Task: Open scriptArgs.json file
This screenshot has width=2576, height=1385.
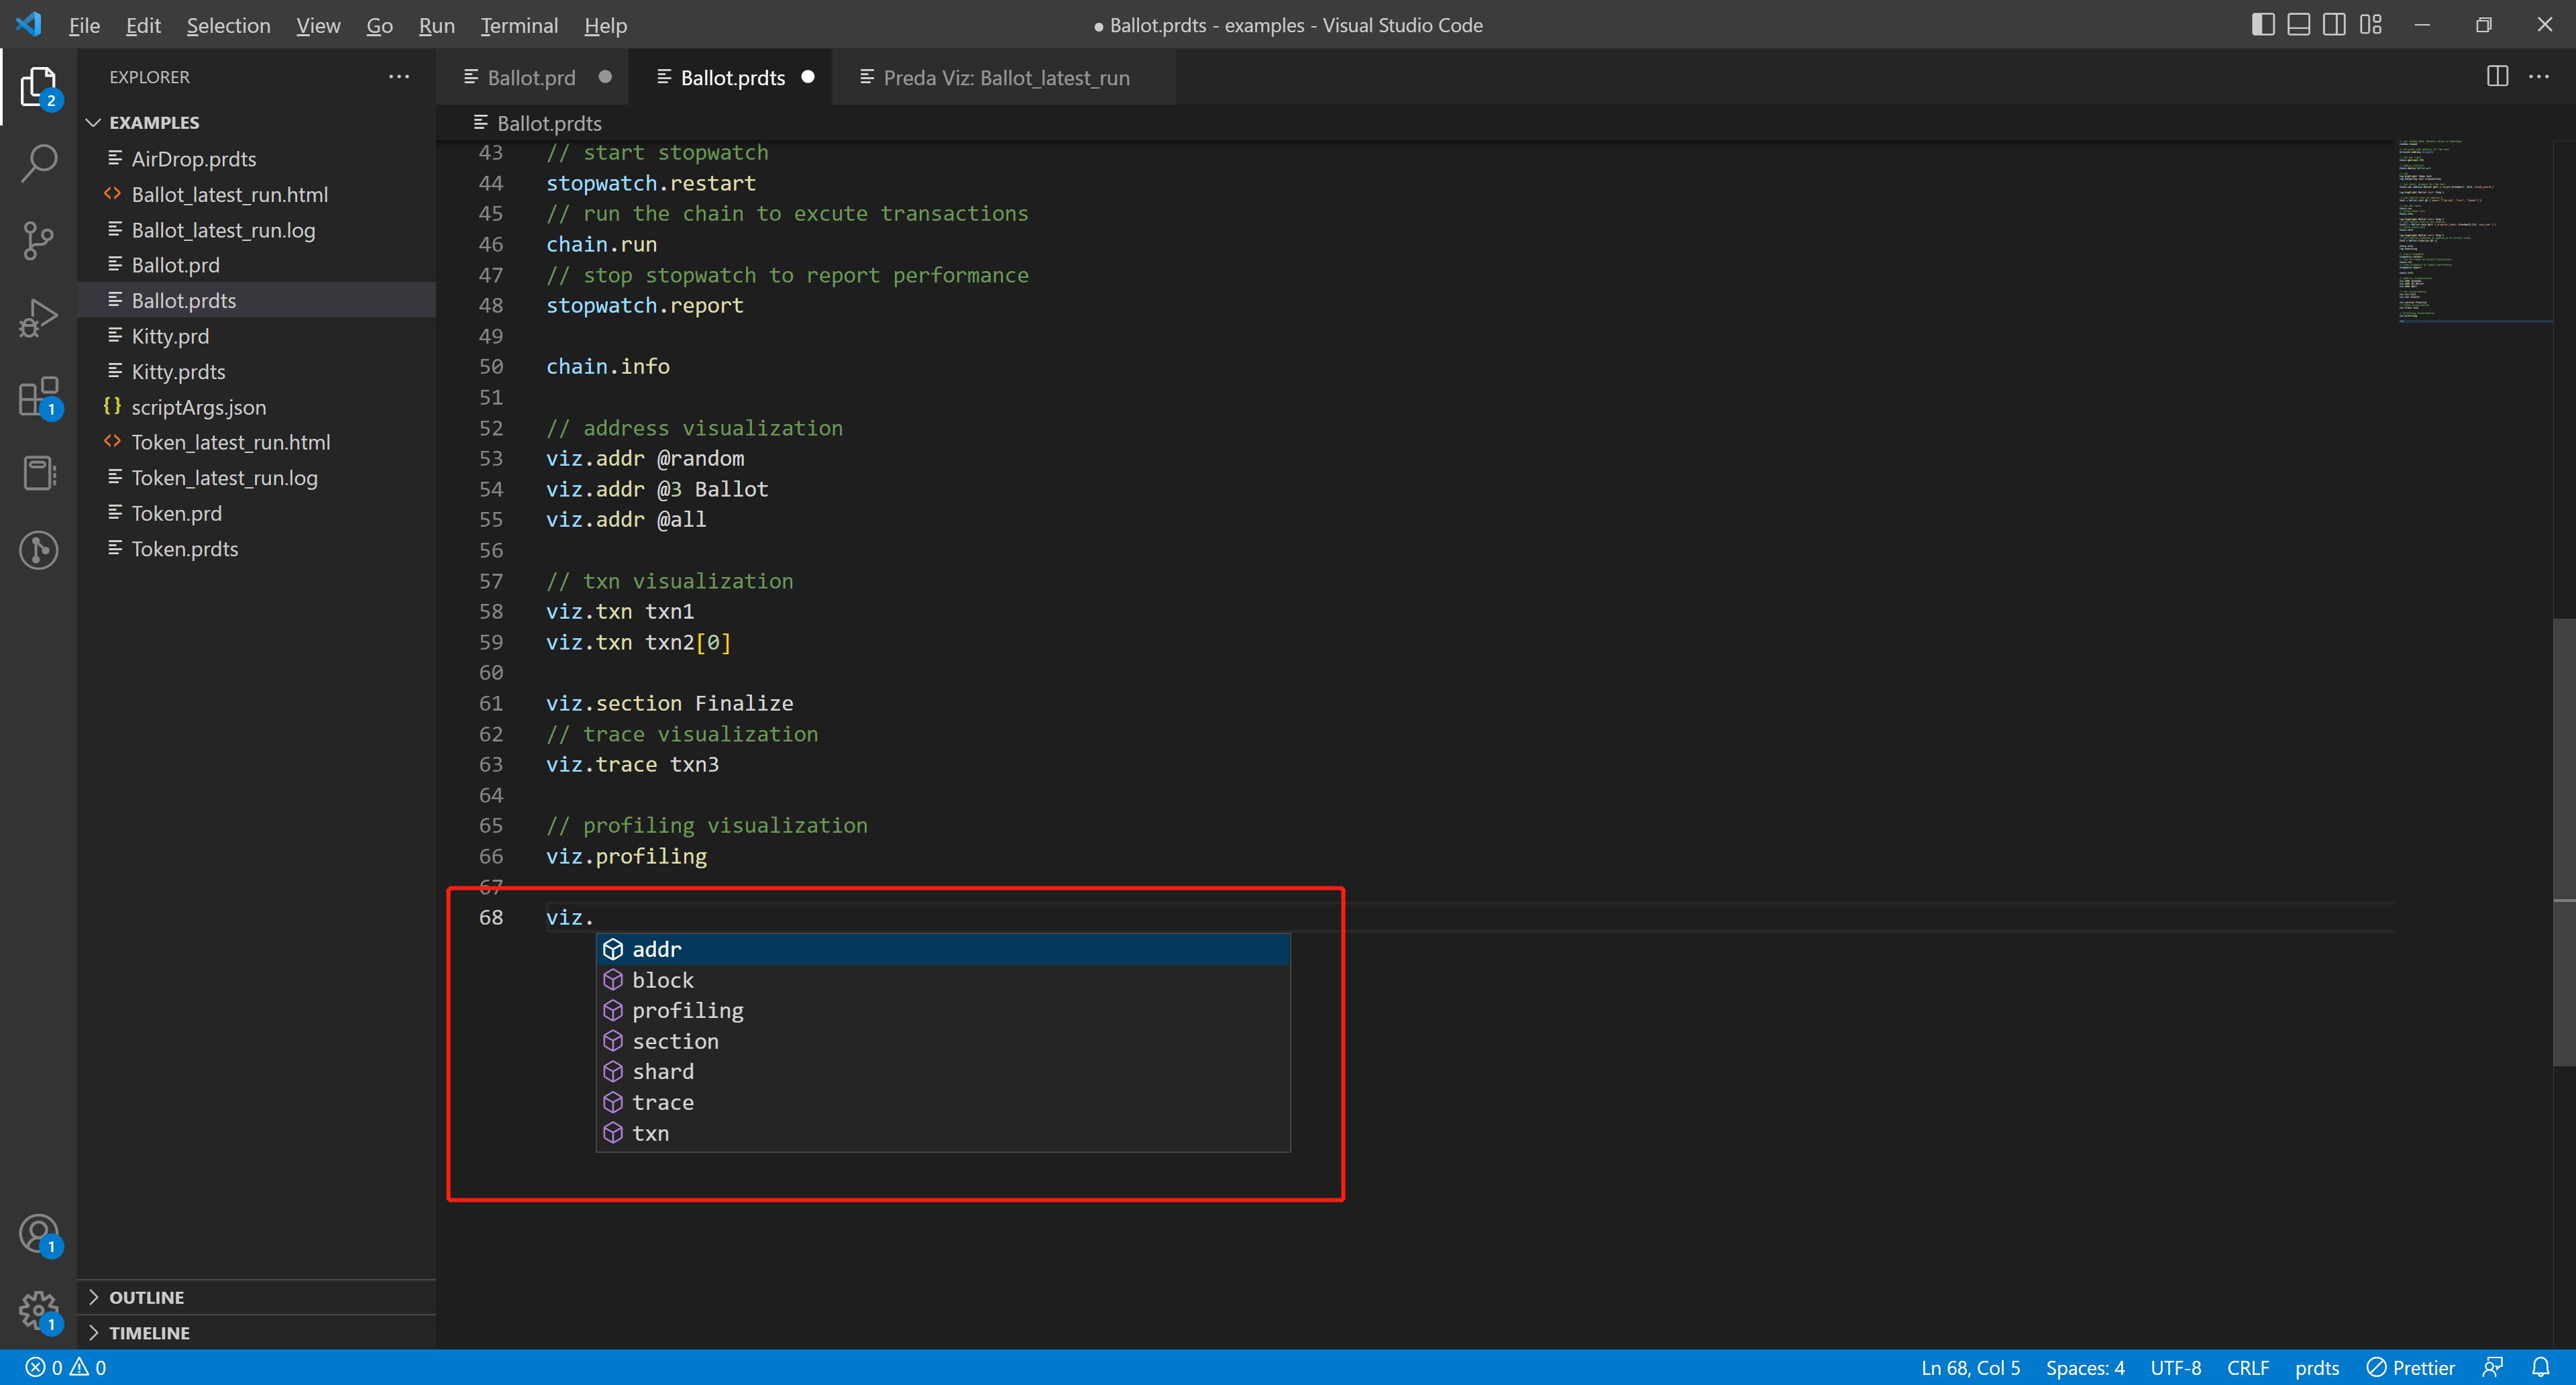Action: coord(256,407)
